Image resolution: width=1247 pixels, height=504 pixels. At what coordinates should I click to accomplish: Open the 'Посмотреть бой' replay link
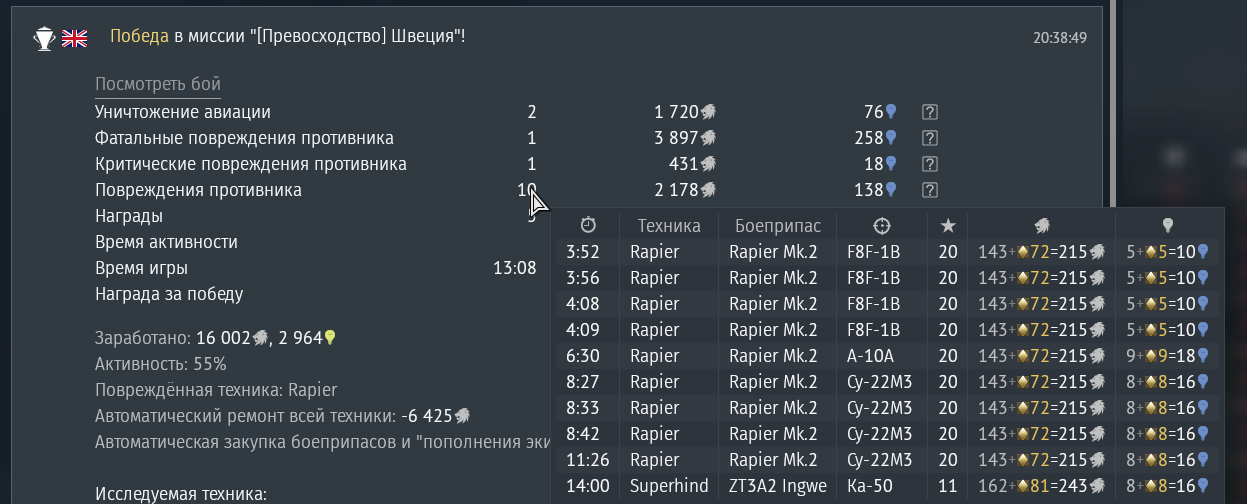tap(158, 85)
